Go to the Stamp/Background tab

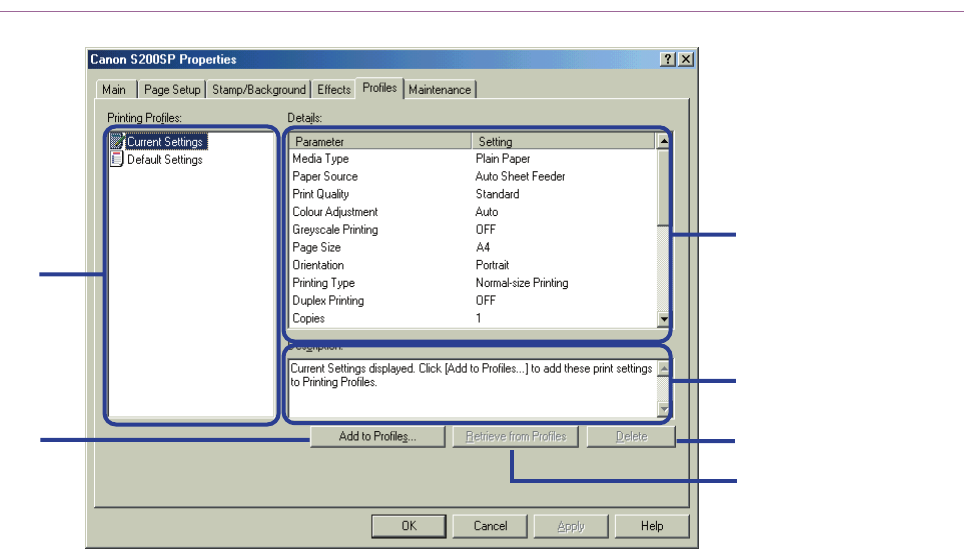[x=259, y=90]
